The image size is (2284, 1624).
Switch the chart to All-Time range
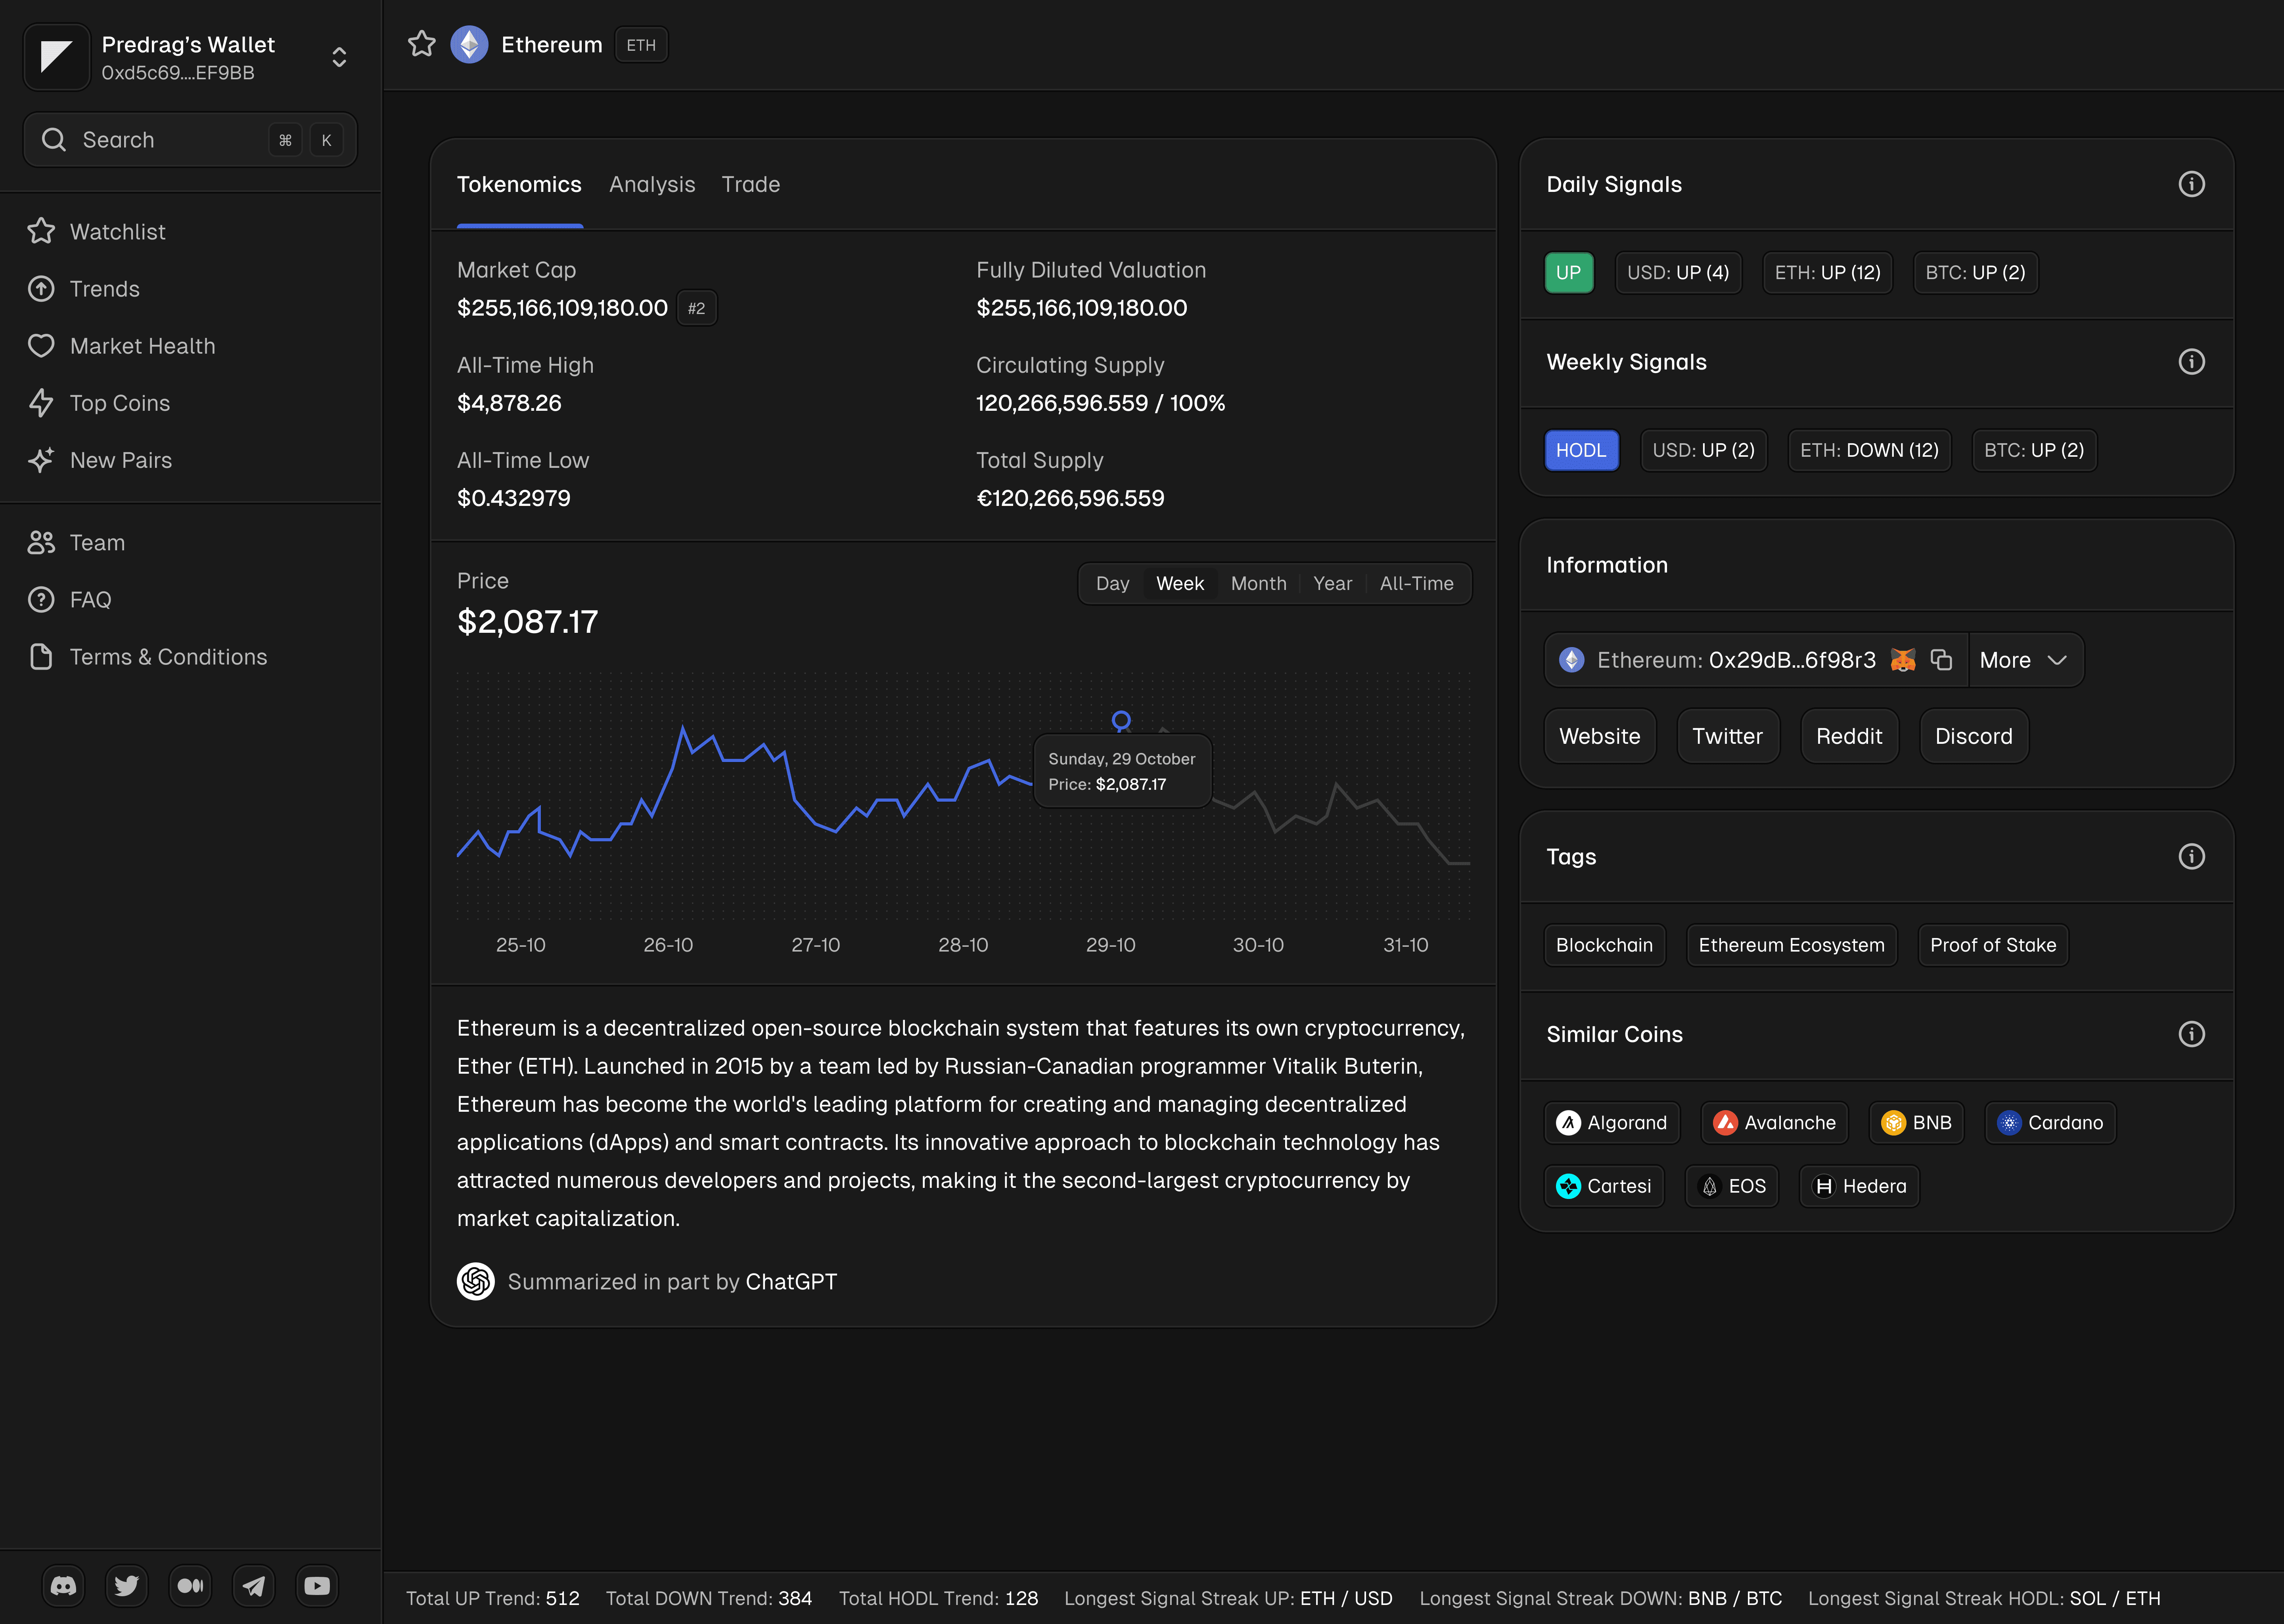pos(1416,583)
